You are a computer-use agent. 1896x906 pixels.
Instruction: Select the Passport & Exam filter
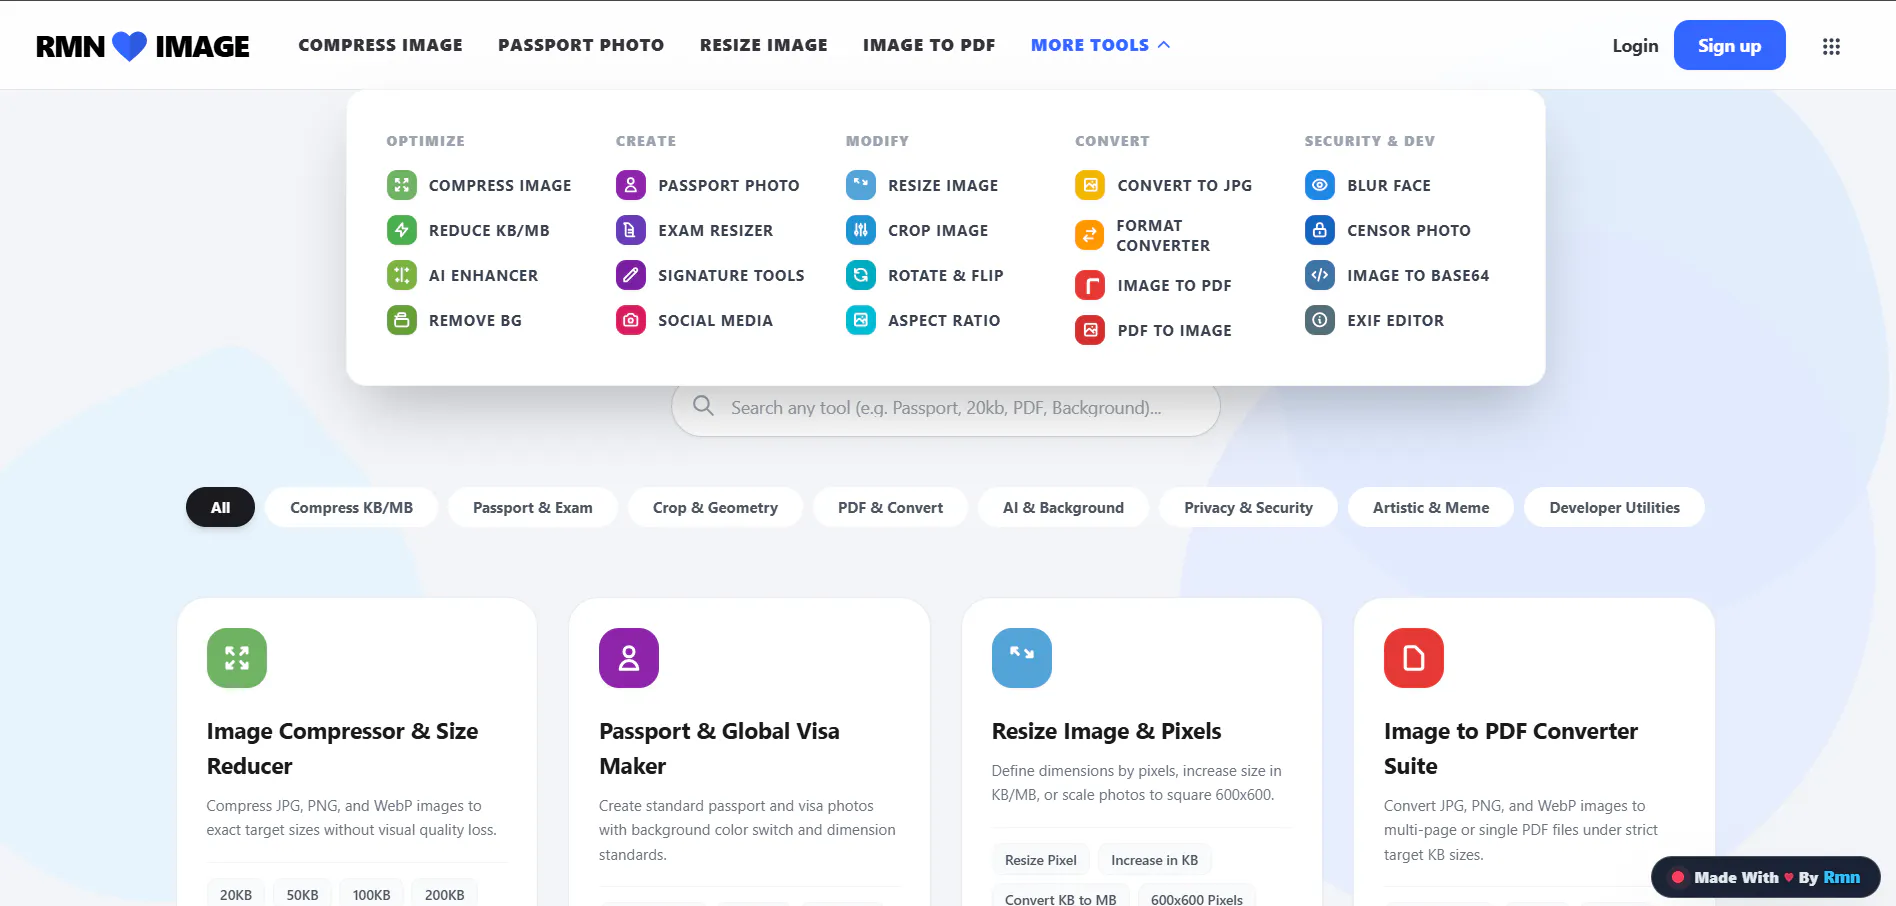(x=533, y=507)
